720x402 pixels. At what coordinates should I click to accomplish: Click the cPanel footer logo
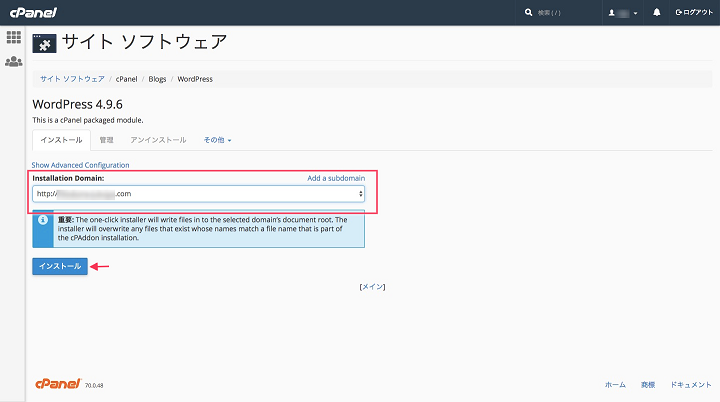58,384
